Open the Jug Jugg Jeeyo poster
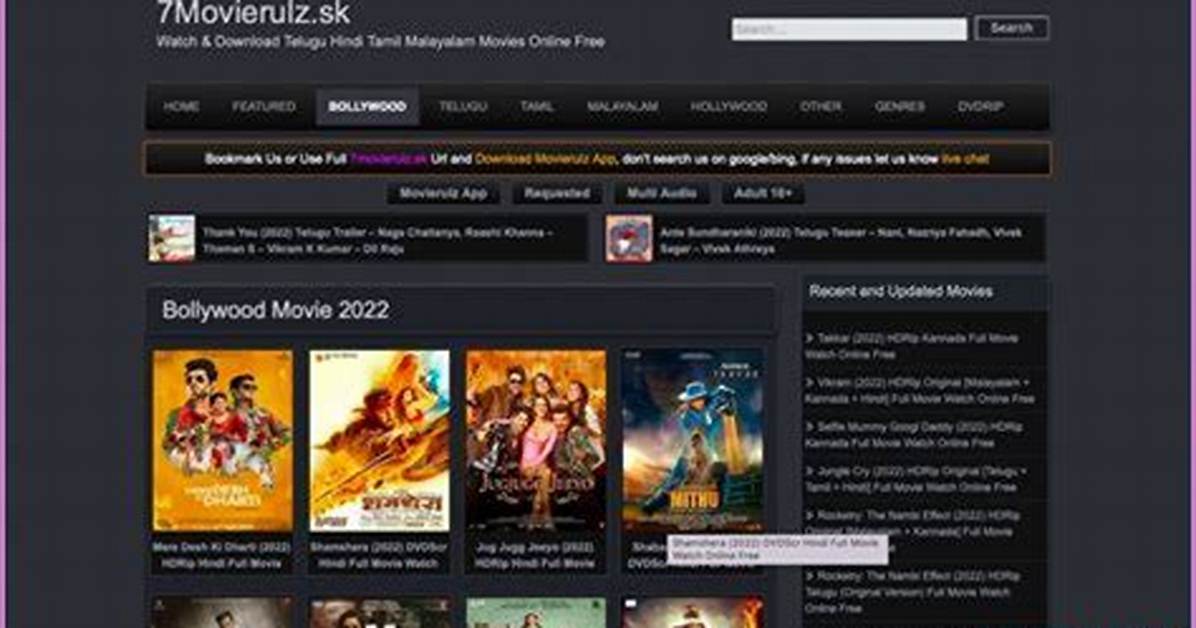 click(x=536, y=440)
